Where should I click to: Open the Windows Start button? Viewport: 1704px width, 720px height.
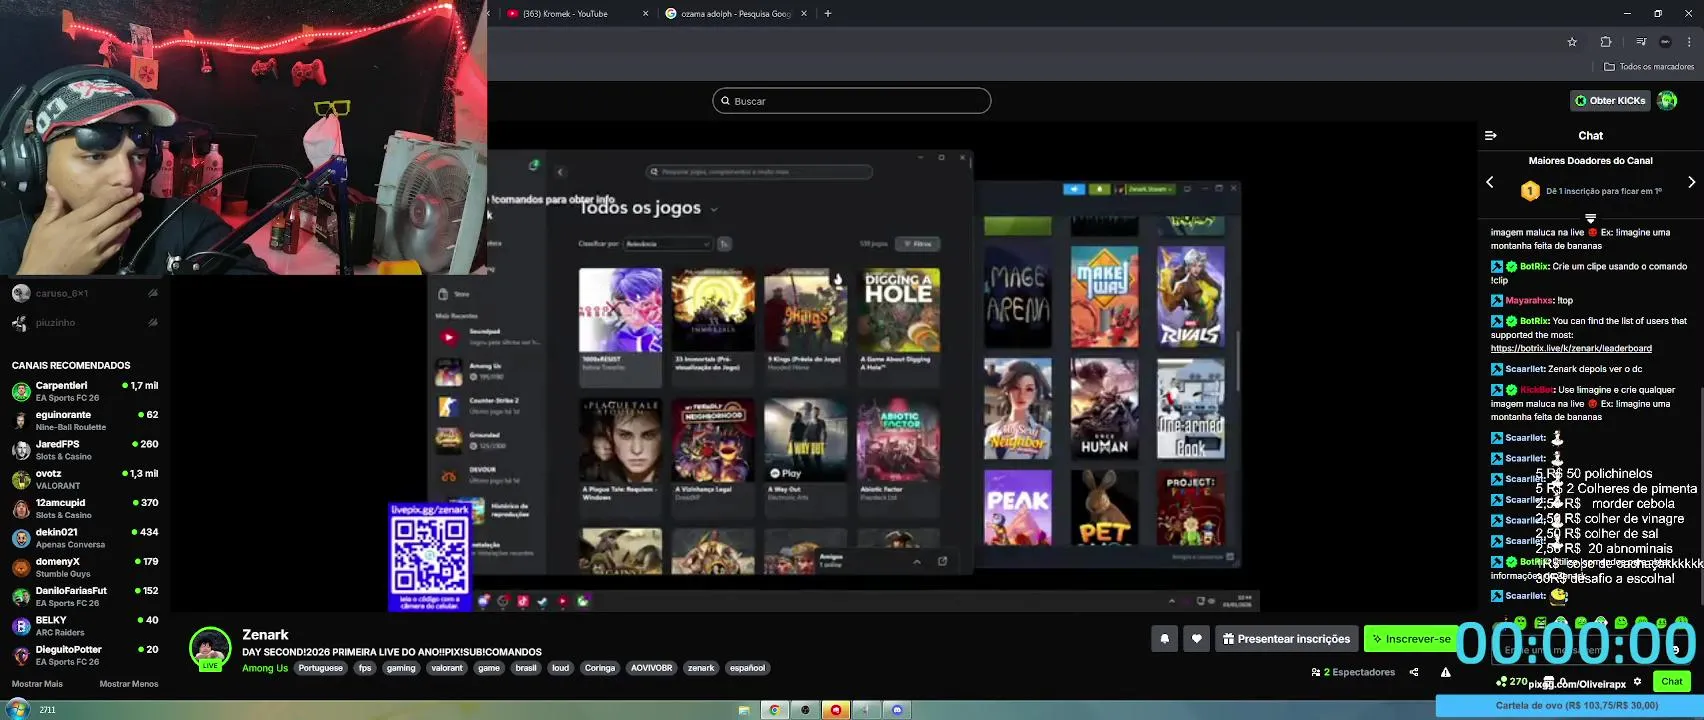point(16,710)
